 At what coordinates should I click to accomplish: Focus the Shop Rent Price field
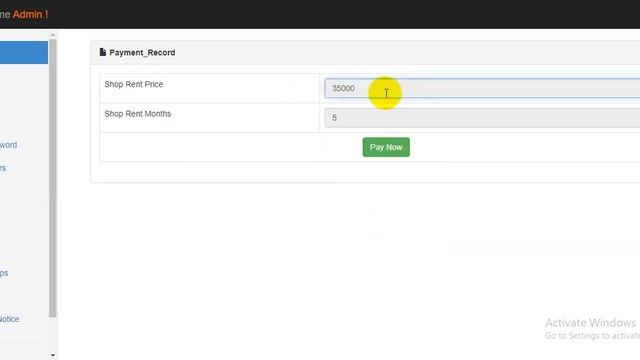482,88
